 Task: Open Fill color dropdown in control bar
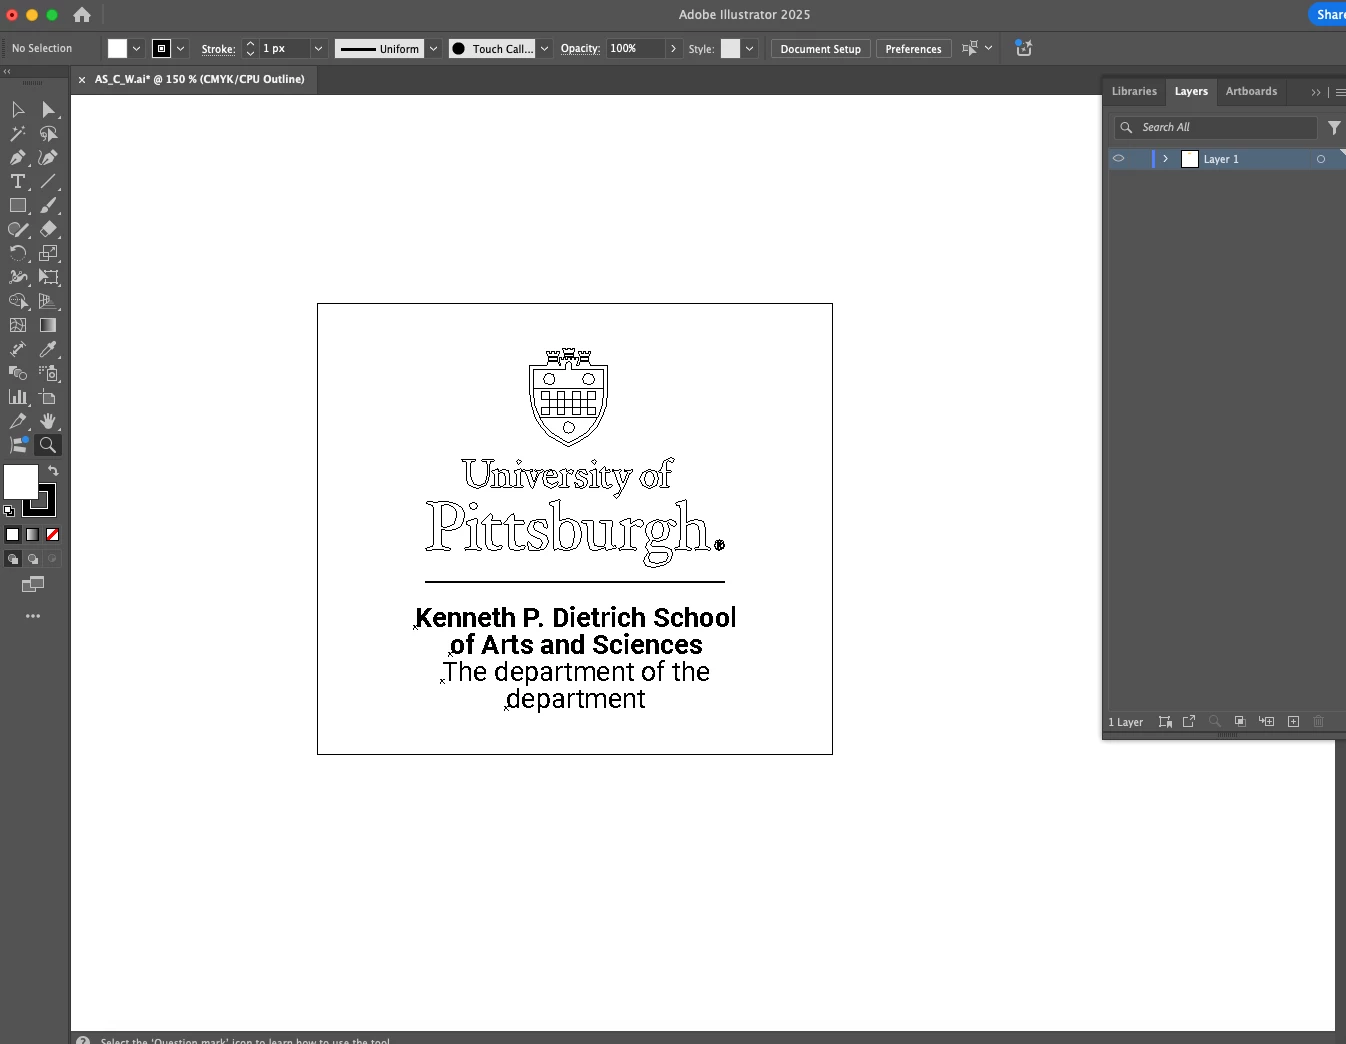coord(136,48)
